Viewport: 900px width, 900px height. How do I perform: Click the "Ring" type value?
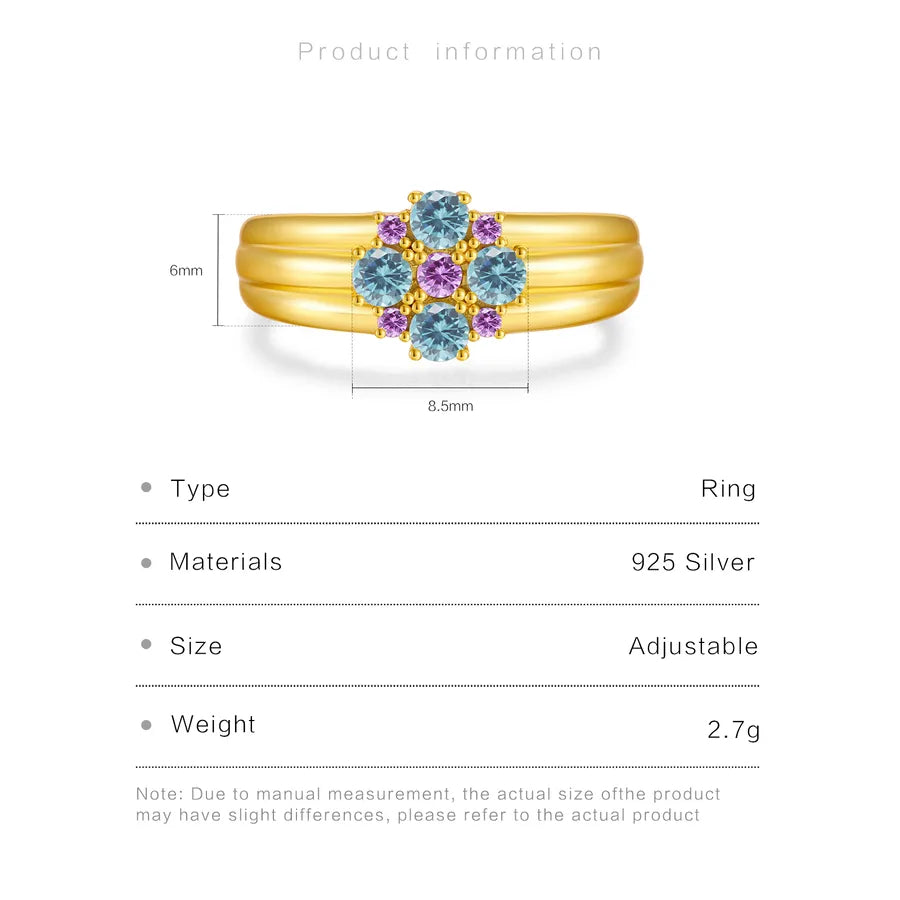click(728, 489)
